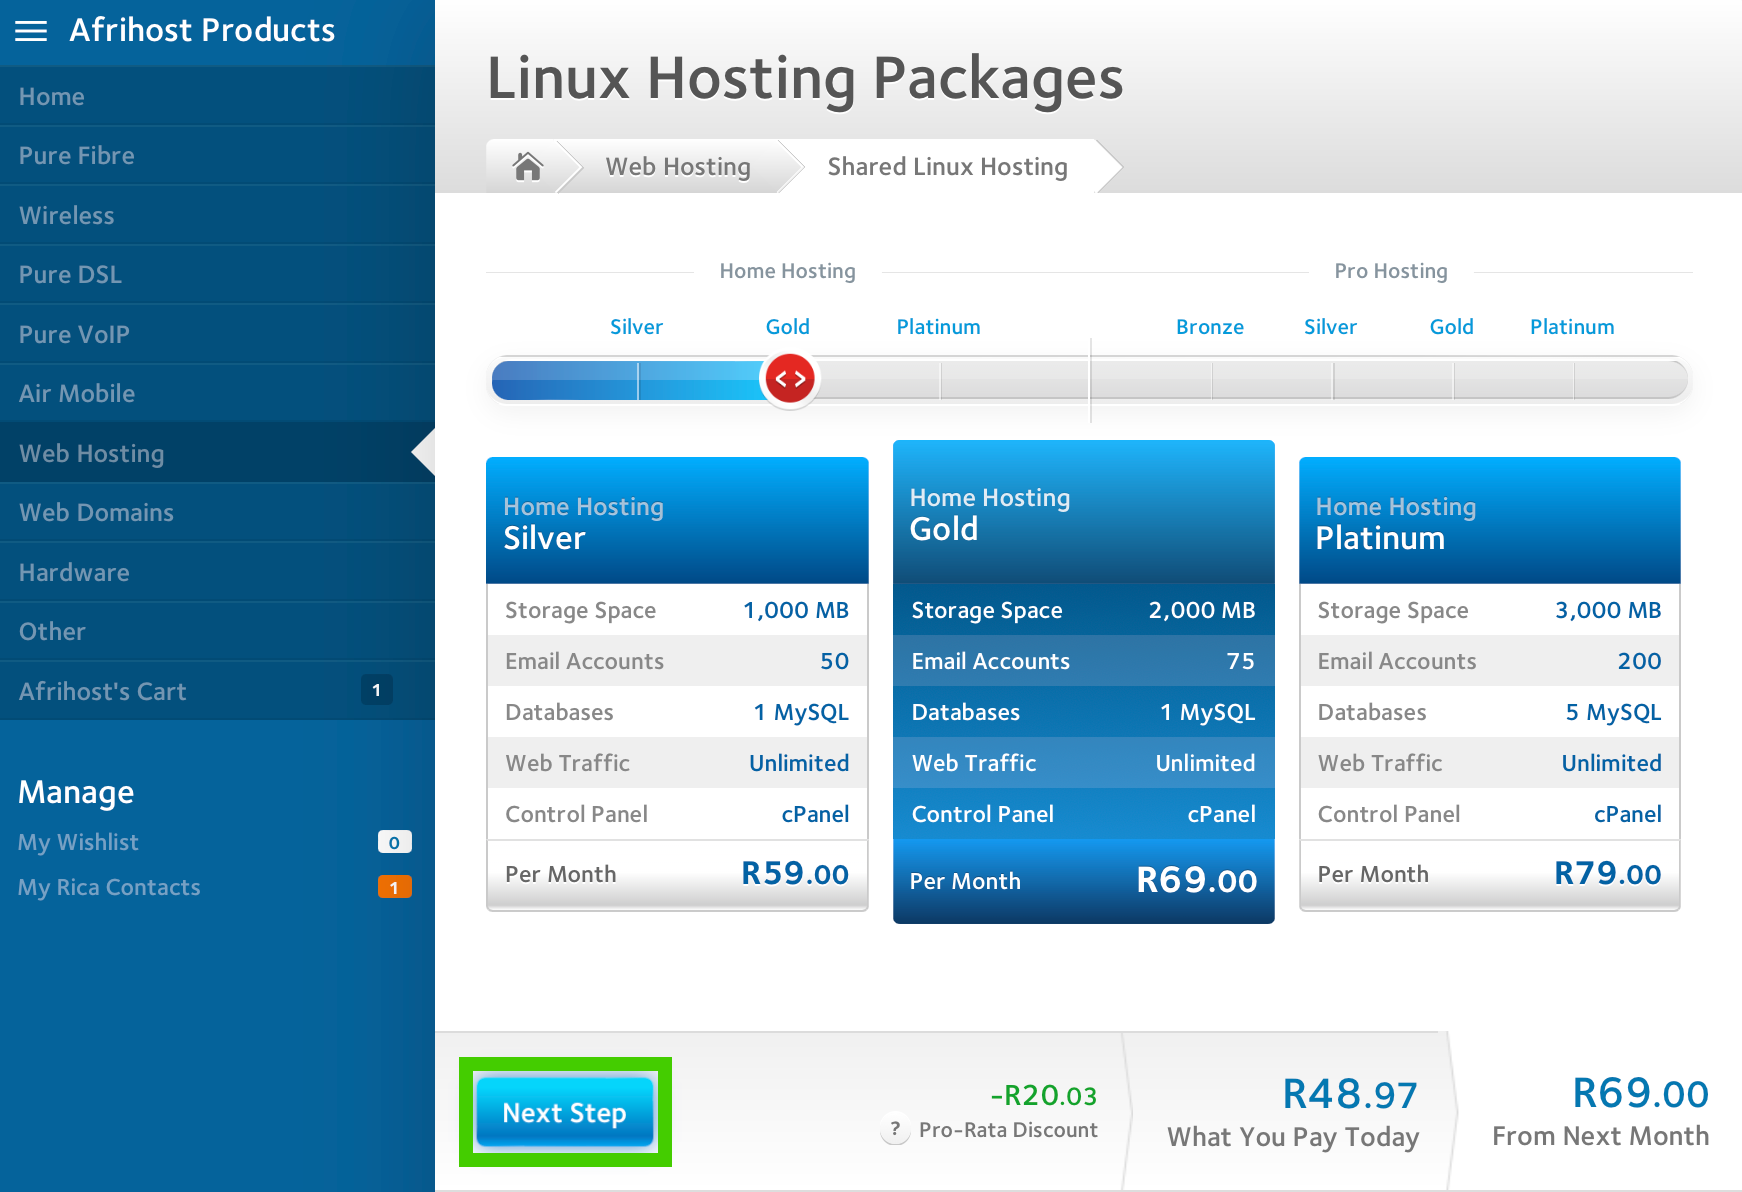Select Pro Hosting Gold tier label
The image size is (1742, 1192).
pos(1451,327)
